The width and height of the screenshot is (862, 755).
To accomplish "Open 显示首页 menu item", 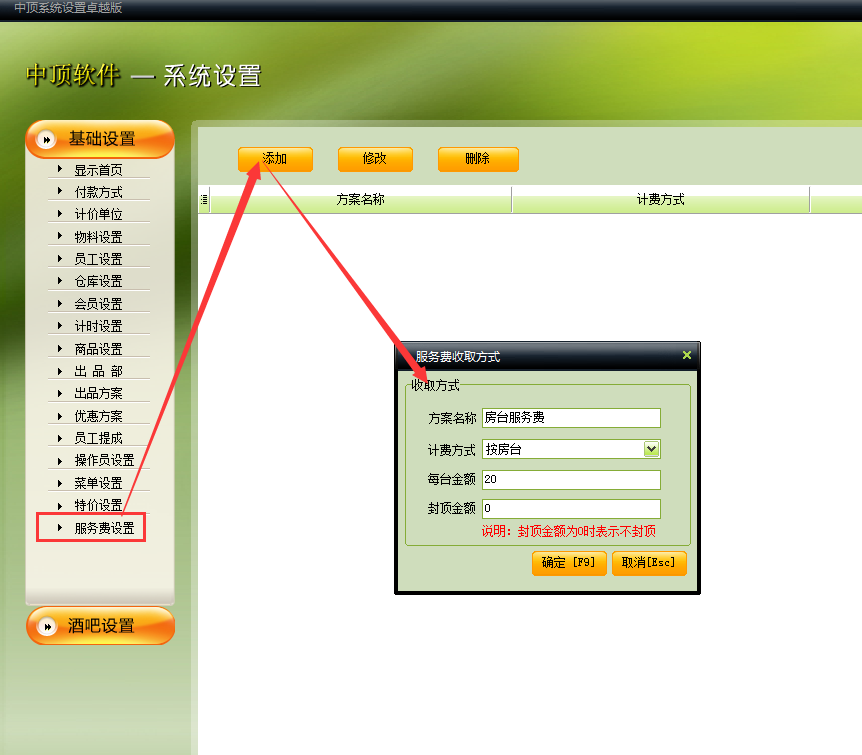I will 98,170.
